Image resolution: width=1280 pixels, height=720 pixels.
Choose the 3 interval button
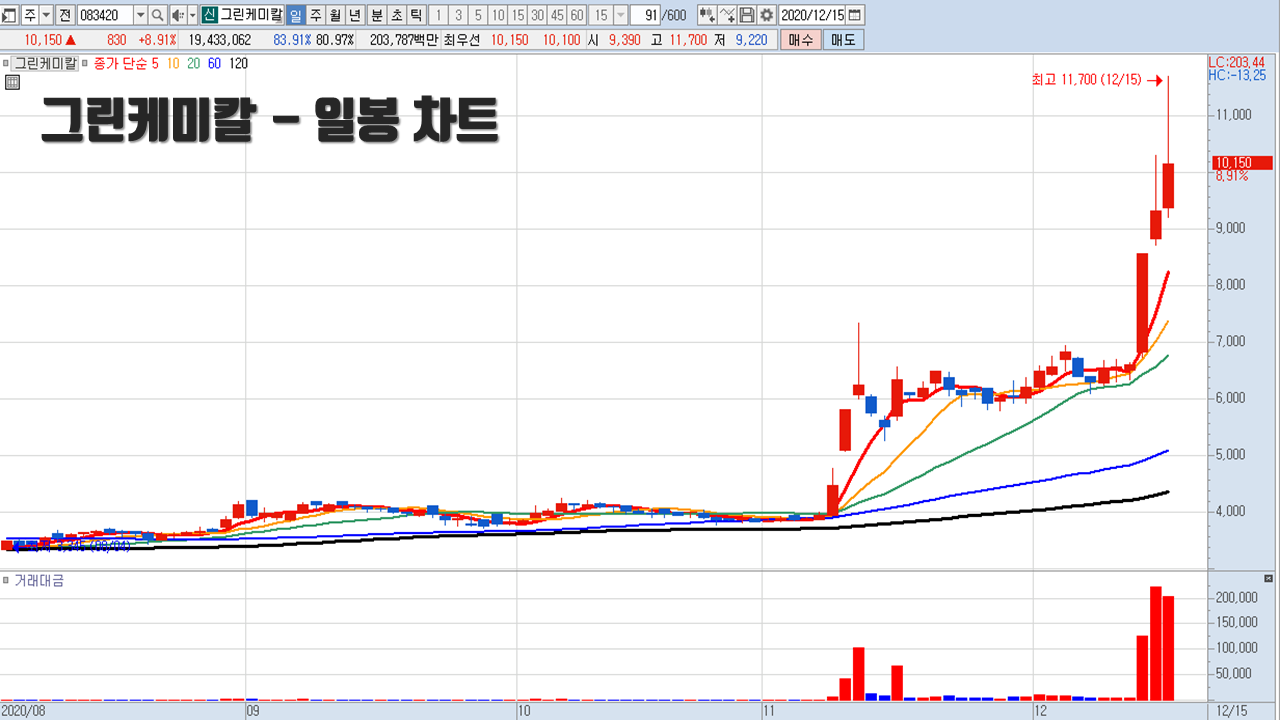click(x=458, y=15)
